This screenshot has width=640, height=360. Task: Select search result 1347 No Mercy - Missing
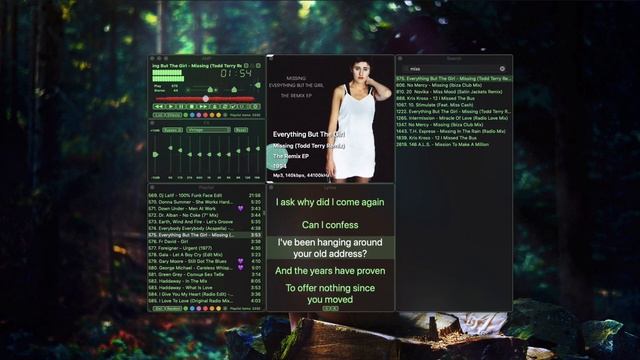point(454,124)
